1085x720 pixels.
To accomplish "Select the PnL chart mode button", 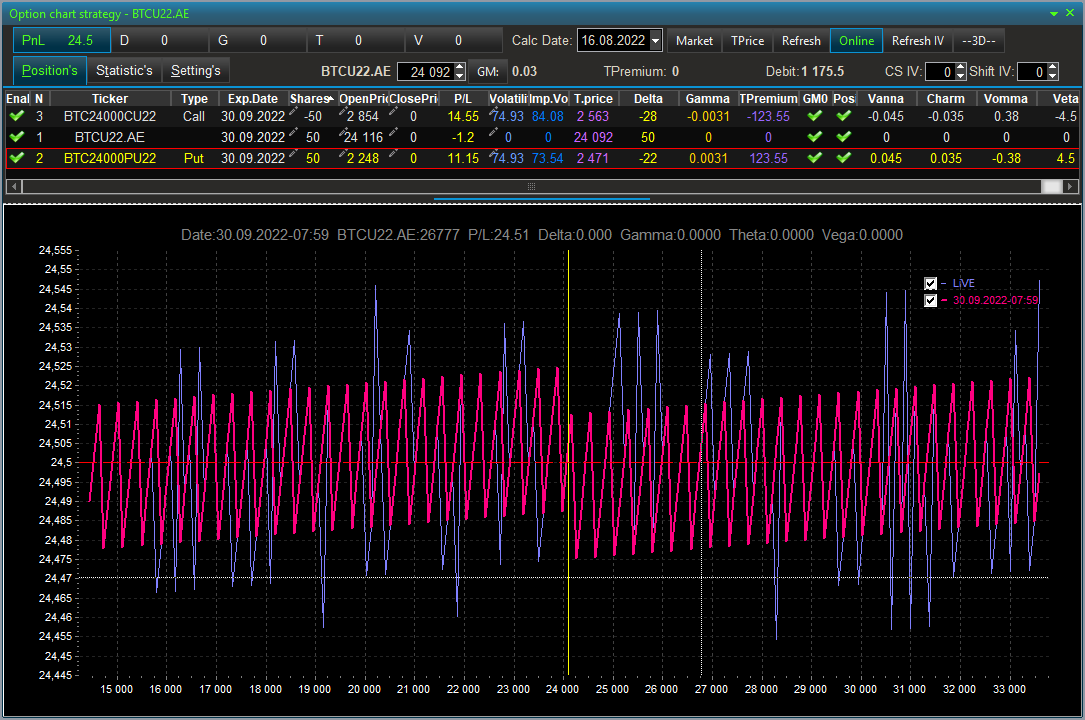I will (x=62, y=41).
